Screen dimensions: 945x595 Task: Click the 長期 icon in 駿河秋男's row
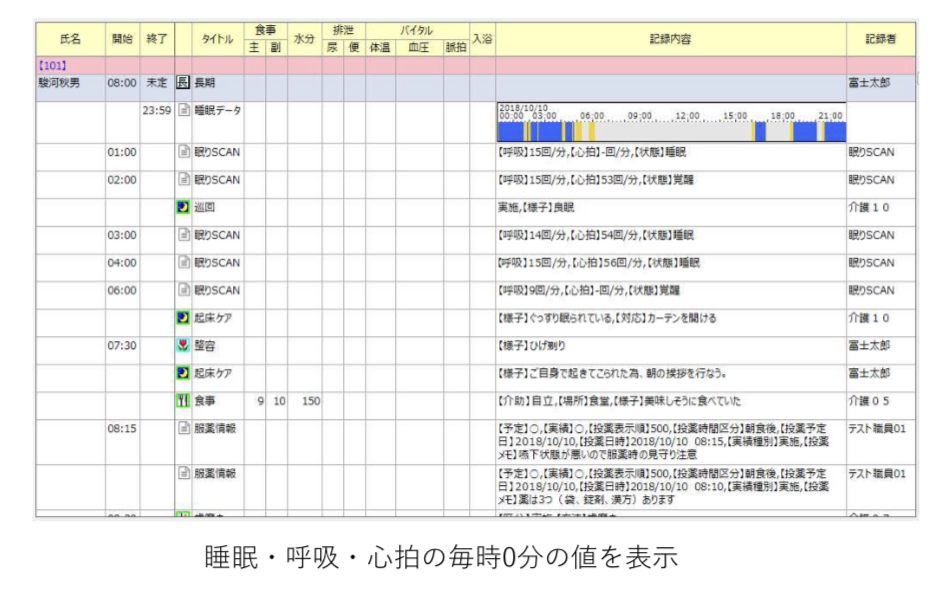click(183, 84)
